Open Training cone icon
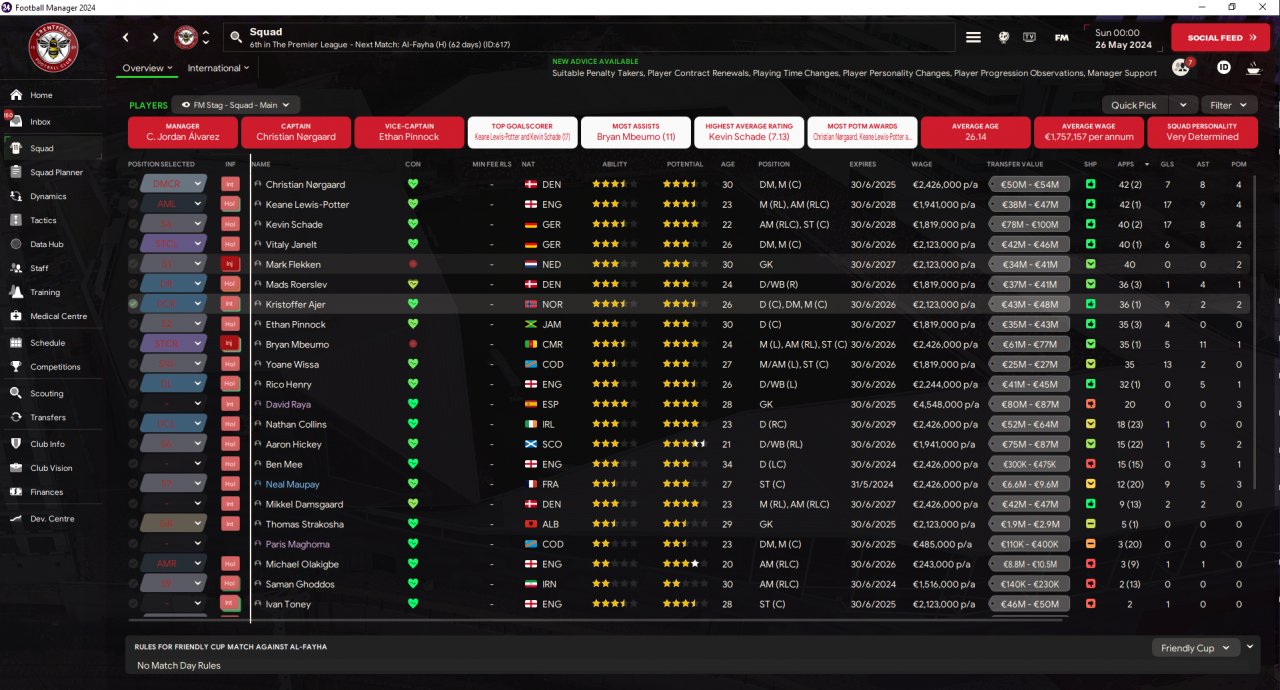This screenshot has width=1280, height=690. (x=16, y=292)
